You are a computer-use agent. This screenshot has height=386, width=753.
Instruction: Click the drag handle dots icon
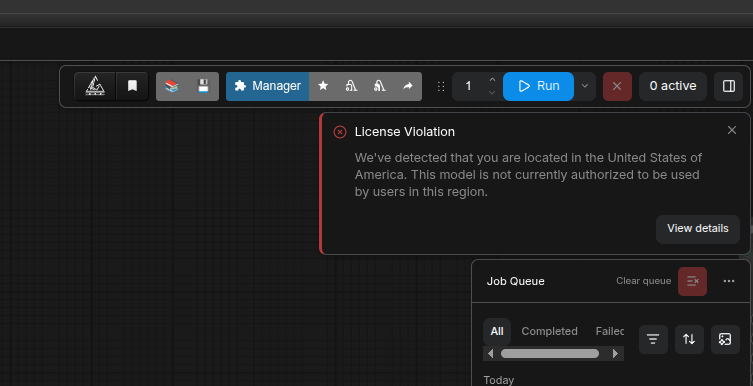tap(441, 86)
